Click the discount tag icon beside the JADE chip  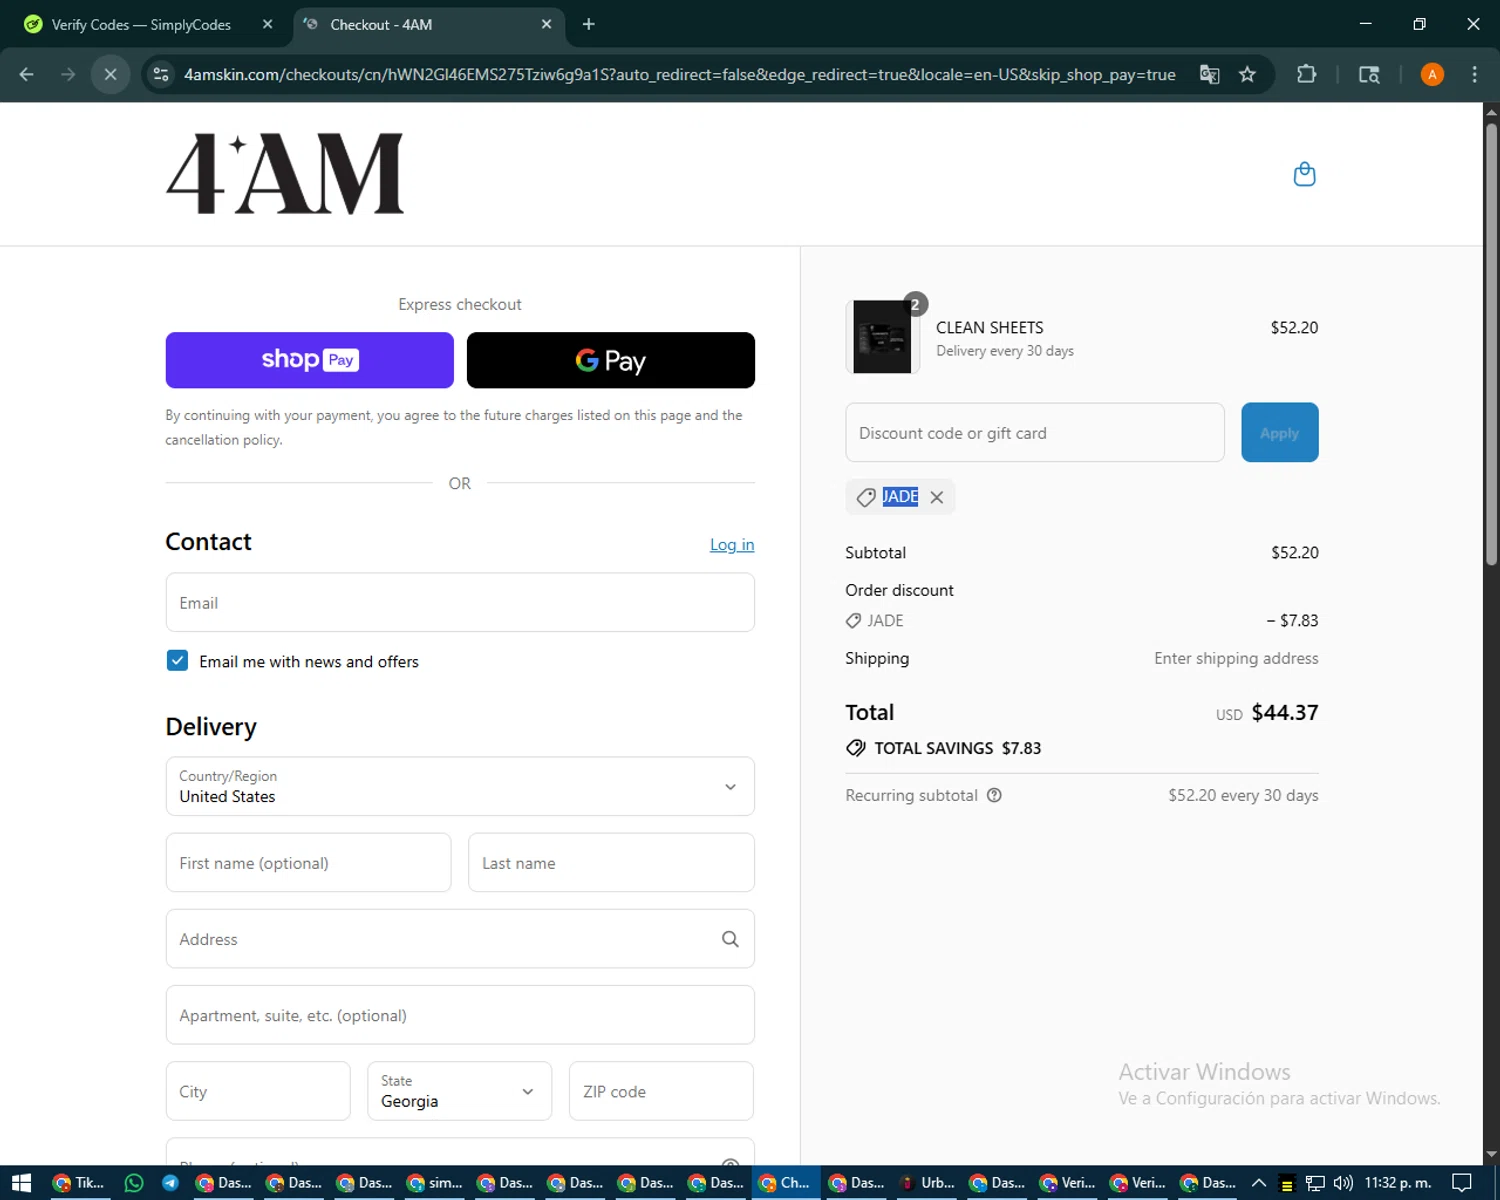pos(866,497)
